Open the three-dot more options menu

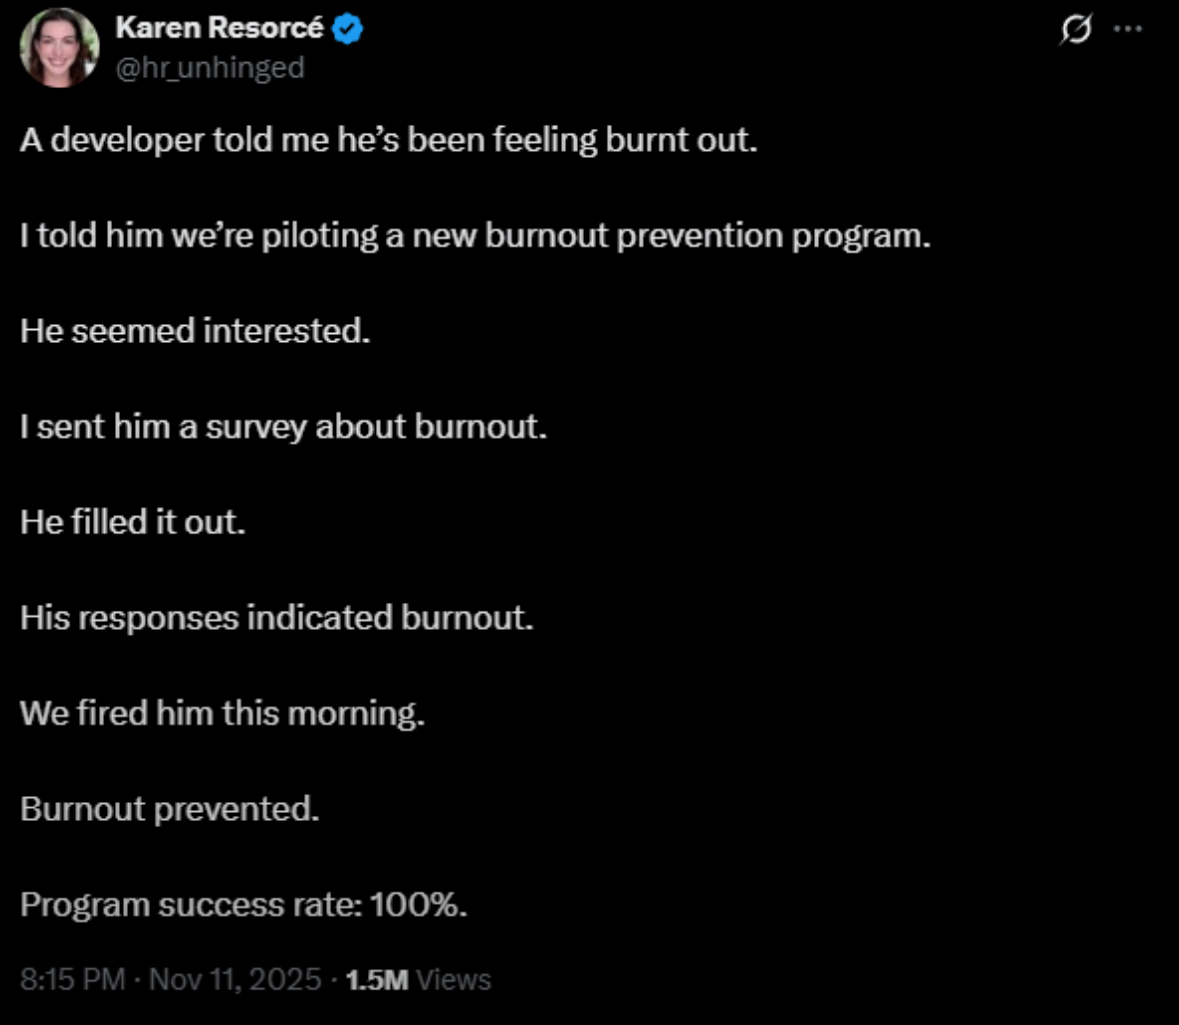point(1127,29)
